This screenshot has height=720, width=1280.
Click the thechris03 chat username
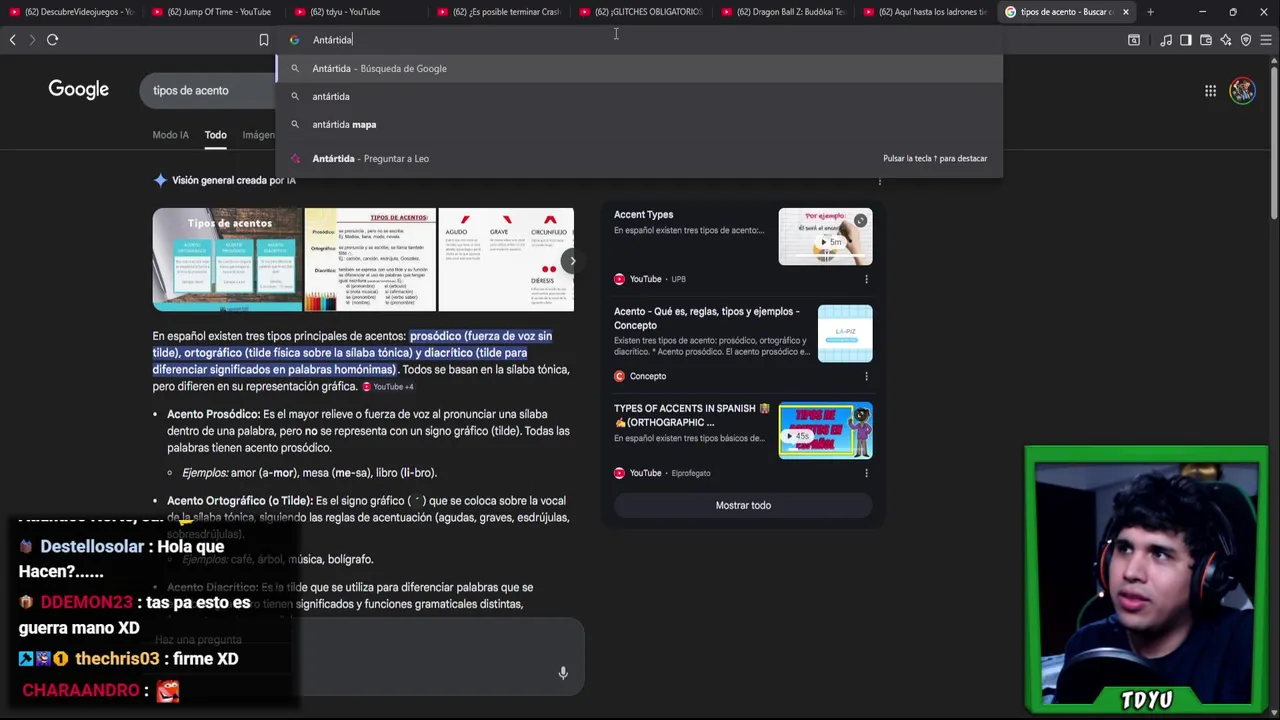tap(117, 659)
